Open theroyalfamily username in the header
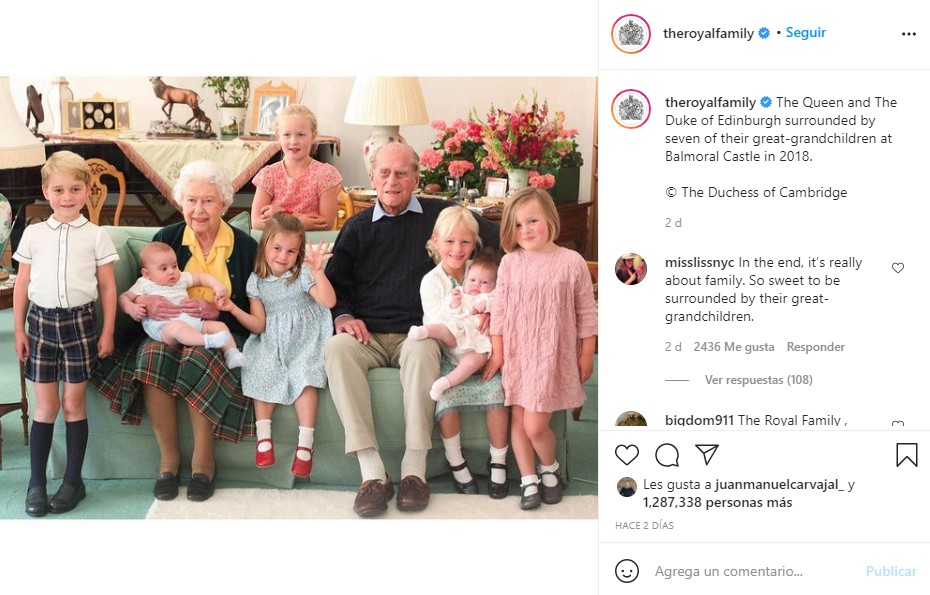Viewport: 930px width, 595px height. 708,33
